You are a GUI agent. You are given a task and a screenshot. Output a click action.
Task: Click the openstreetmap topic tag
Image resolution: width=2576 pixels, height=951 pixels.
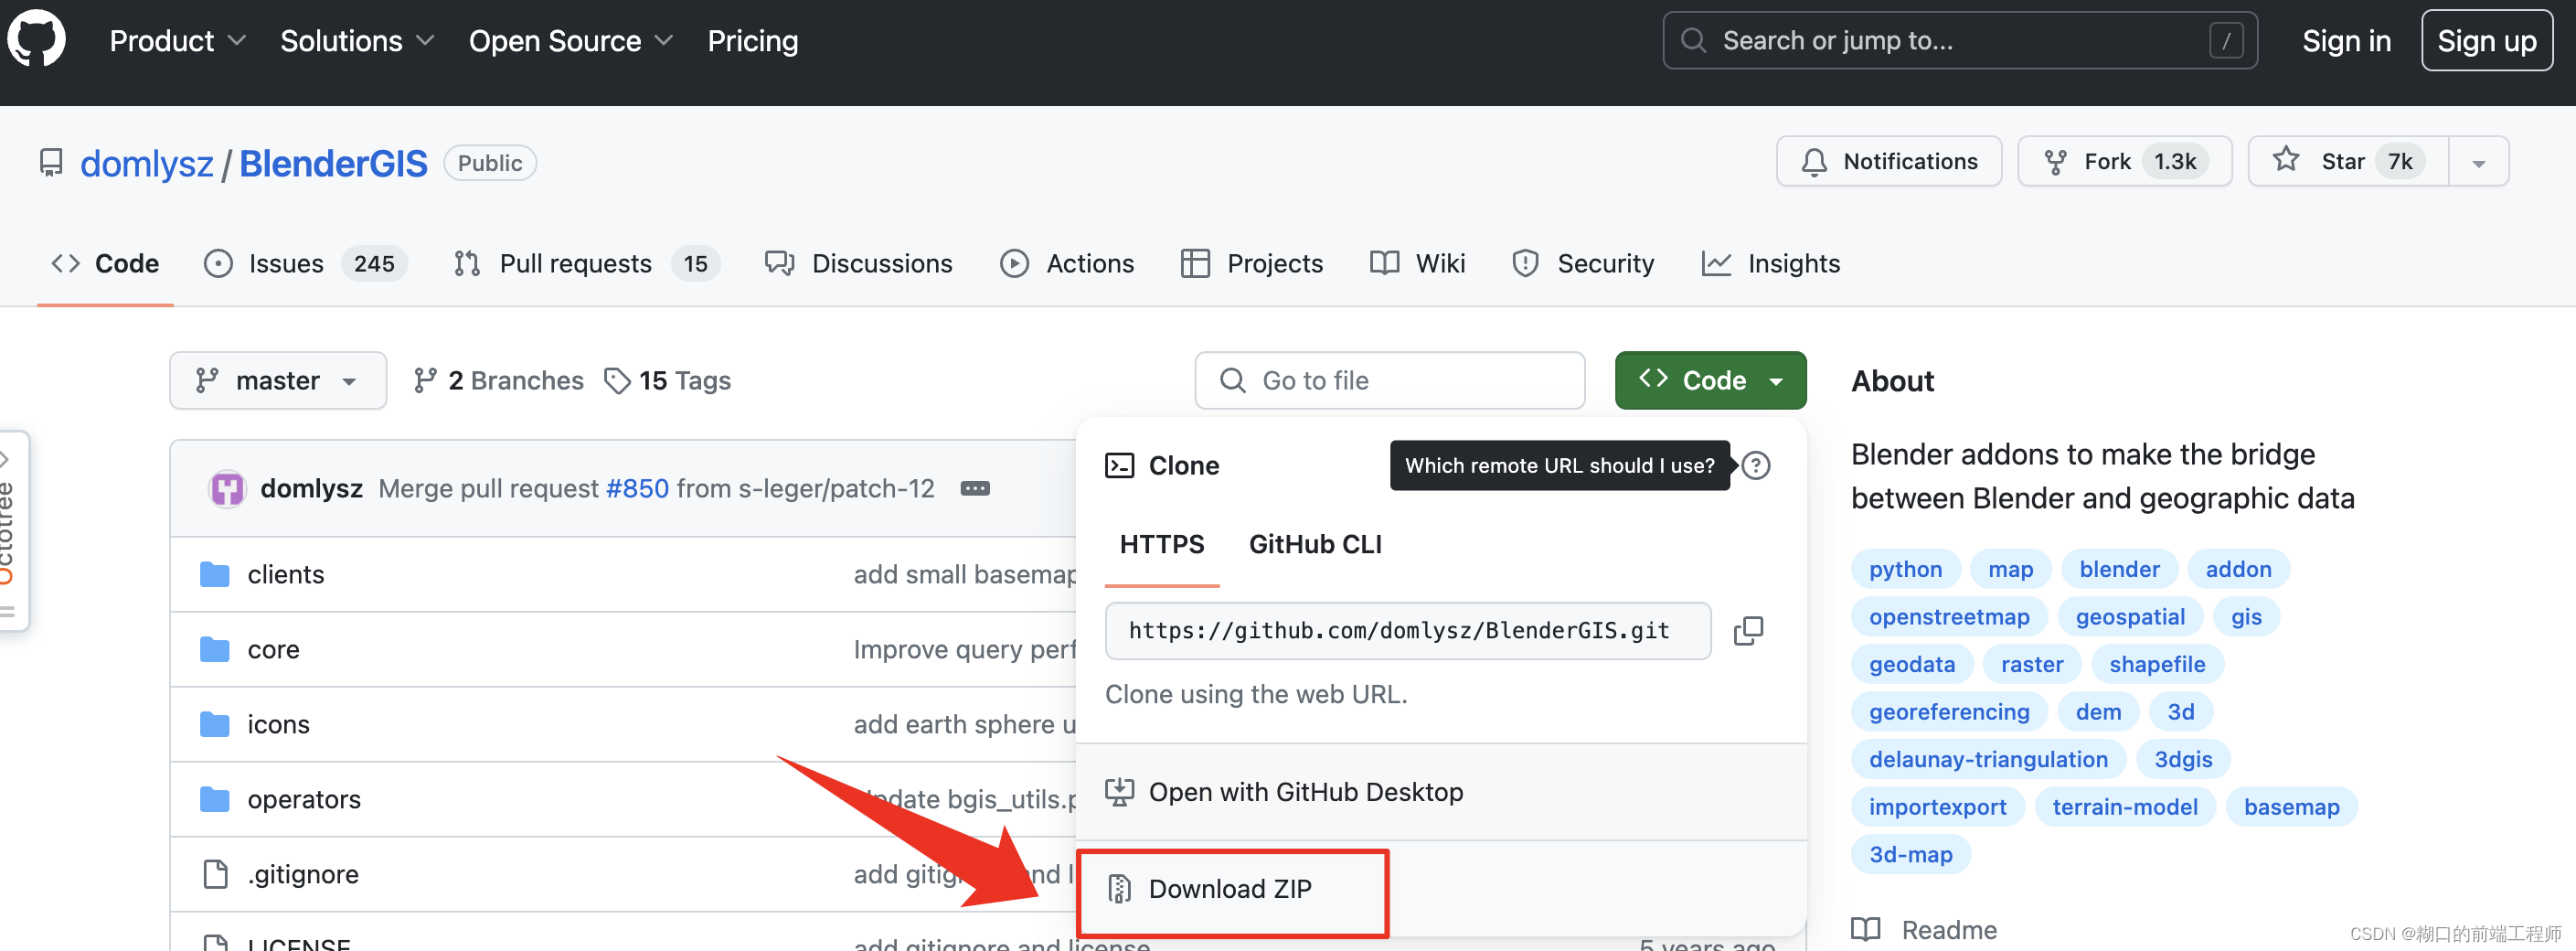[x=1948, y=617]
